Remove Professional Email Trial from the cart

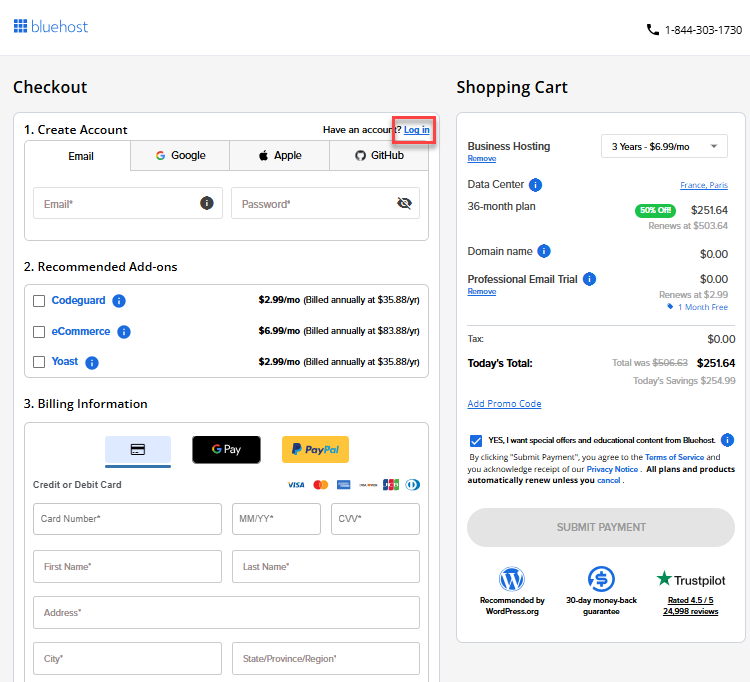[482, 291]
